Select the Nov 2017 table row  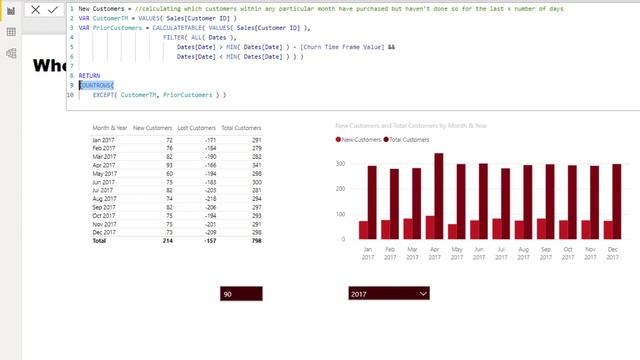pyautogui.click(x=177, y=224)
